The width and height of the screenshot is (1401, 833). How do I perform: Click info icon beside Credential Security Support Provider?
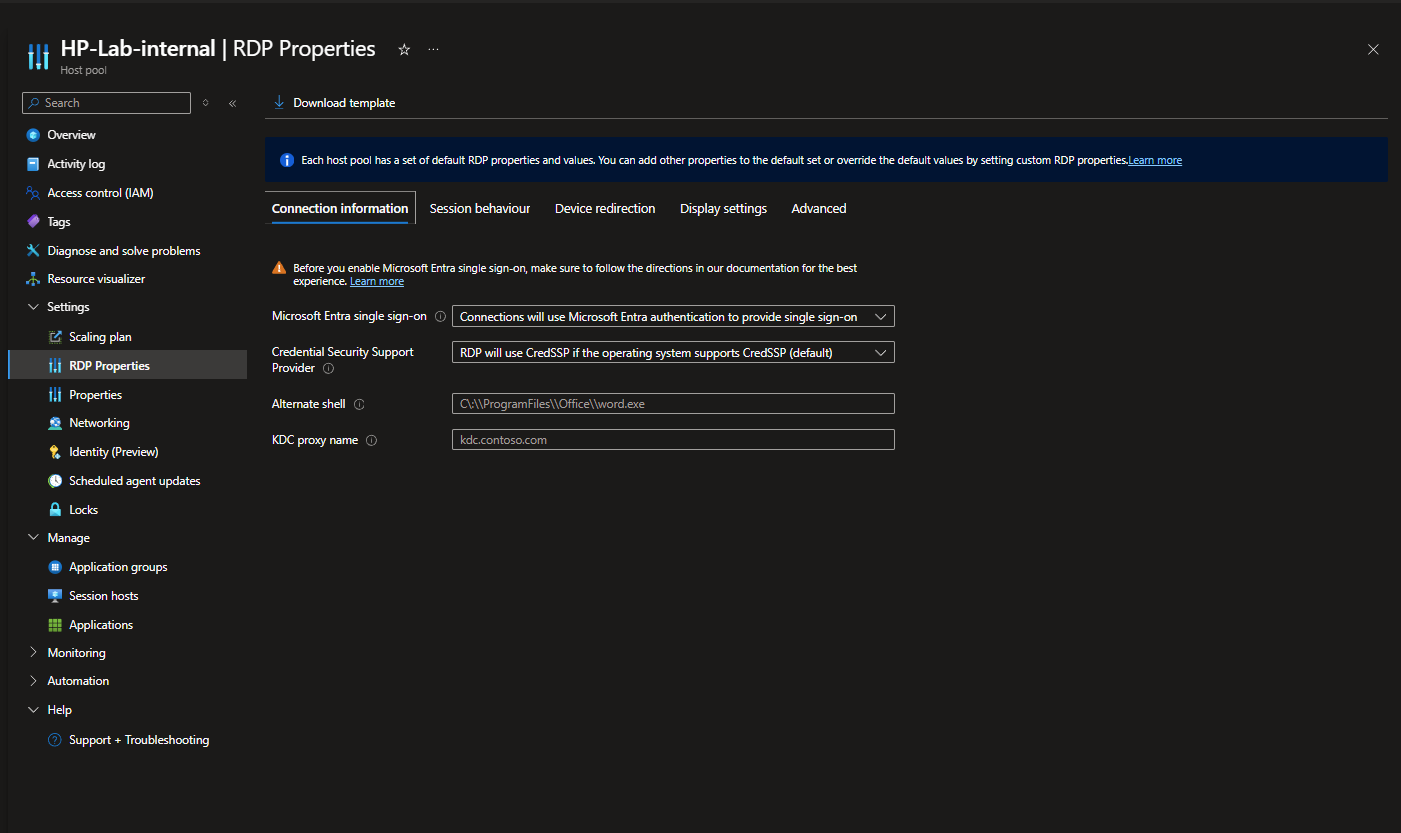pos(328,369)
